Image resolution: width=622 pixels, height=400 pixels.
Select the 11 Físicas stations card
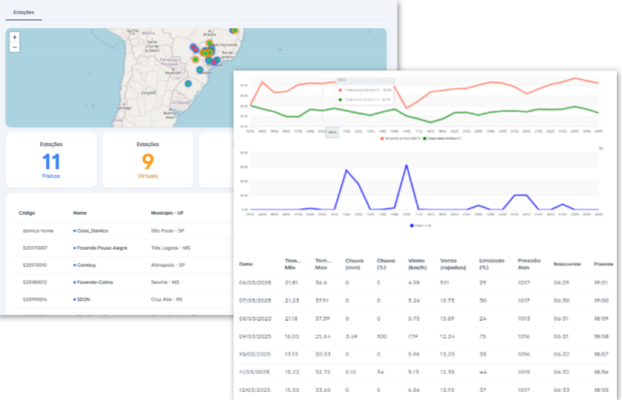(51, 160)
